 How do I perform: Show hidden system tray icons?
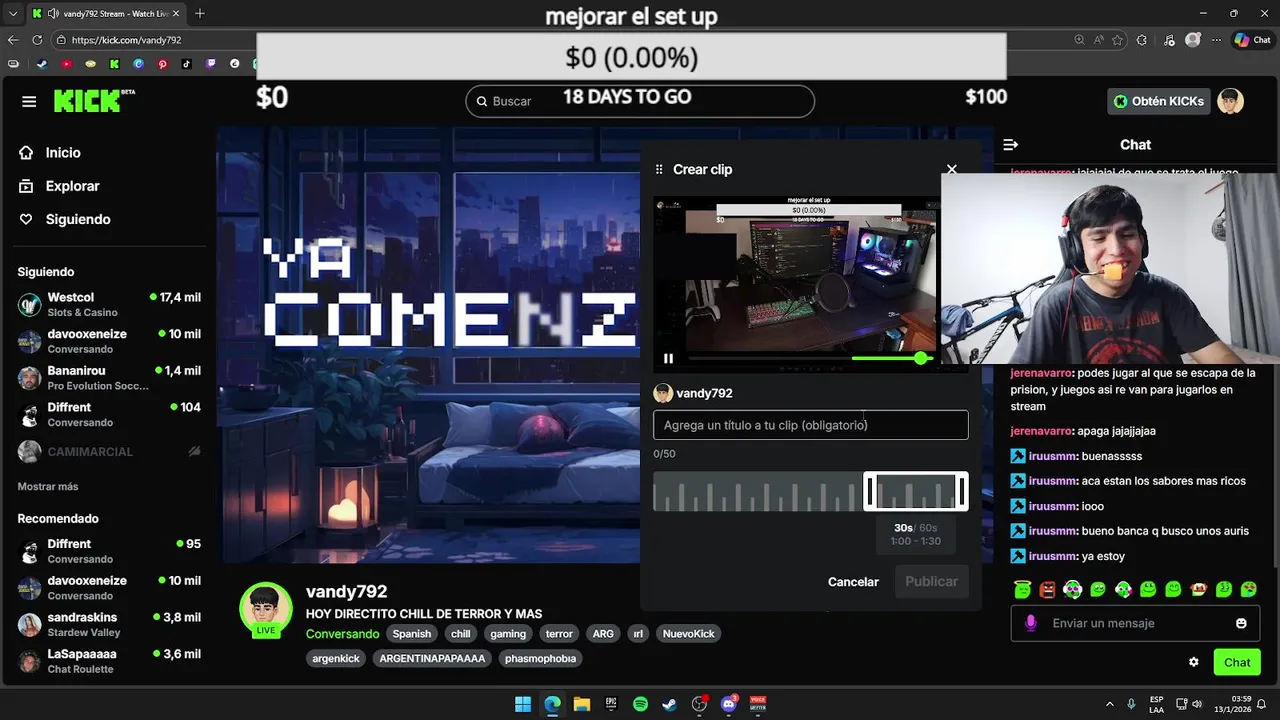1109,704
